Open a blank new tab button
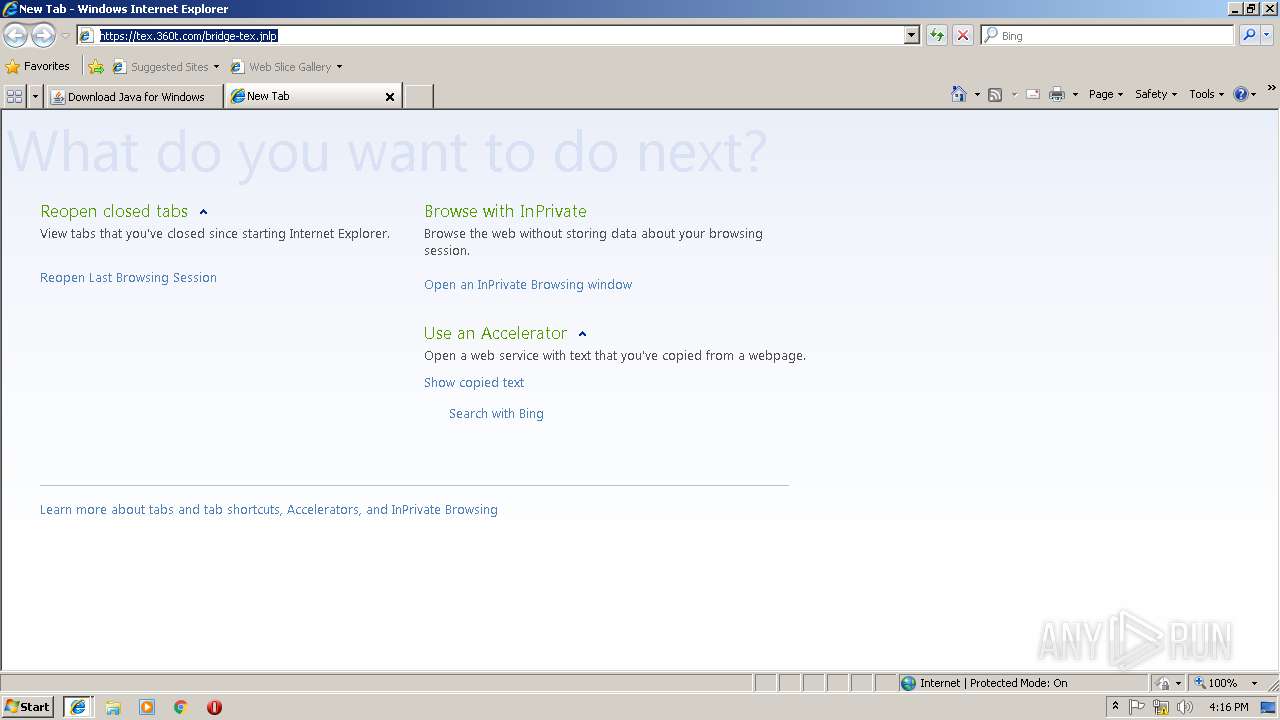1280x720 pixels. (x=418, y=96)
